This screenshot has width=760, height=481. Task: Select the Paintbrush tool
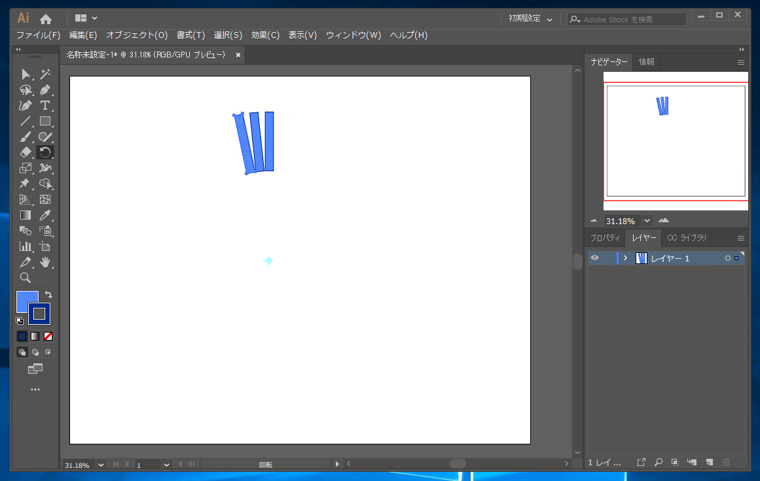click(25, 137)
